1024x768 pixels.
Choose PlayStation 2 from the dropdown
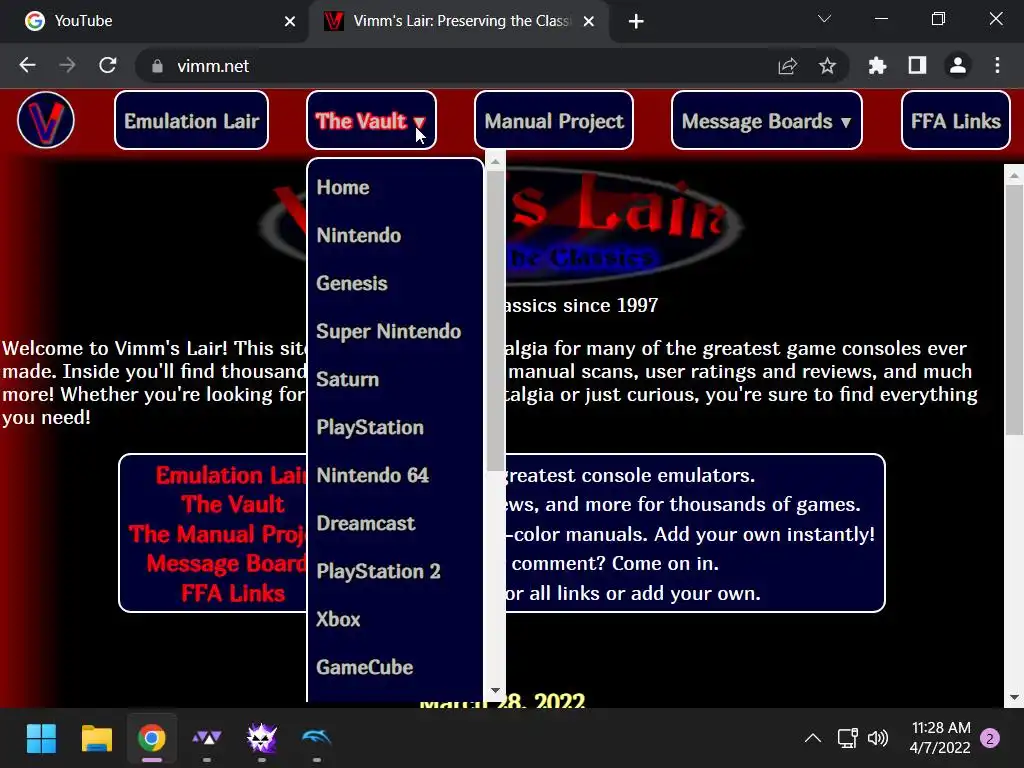point(394,571)
